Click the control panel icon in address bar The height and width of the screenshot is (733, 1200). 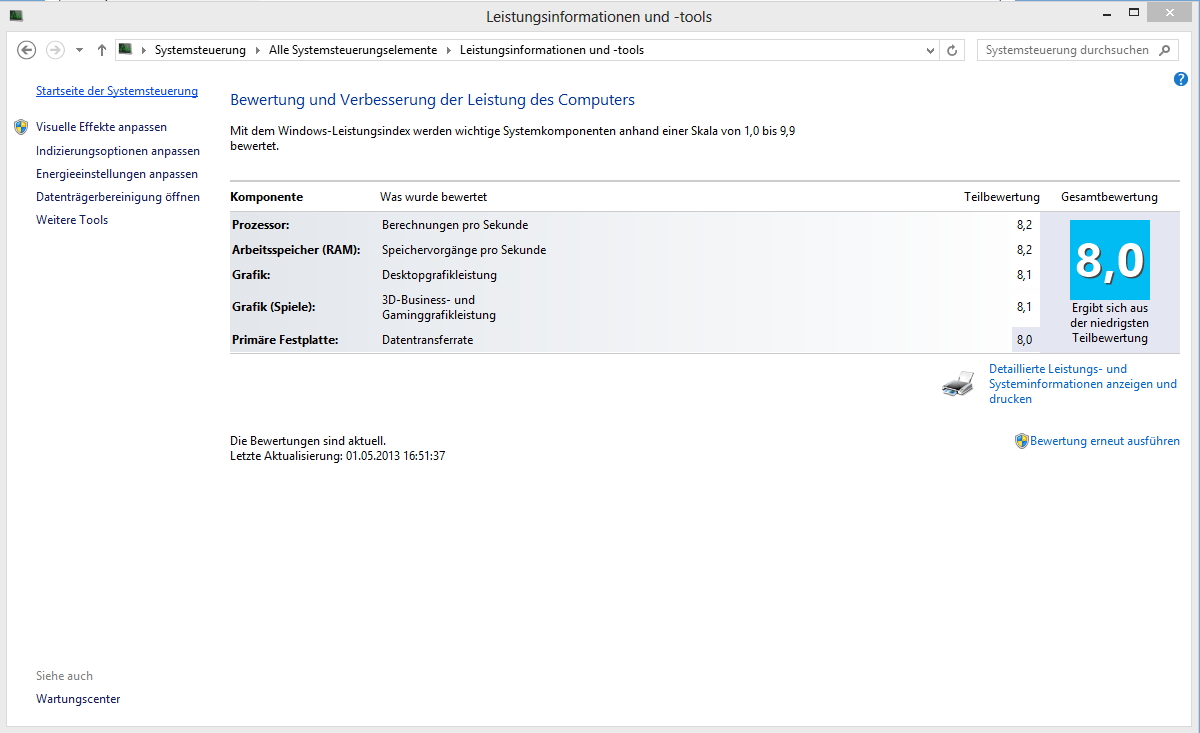tap(126, 49)
